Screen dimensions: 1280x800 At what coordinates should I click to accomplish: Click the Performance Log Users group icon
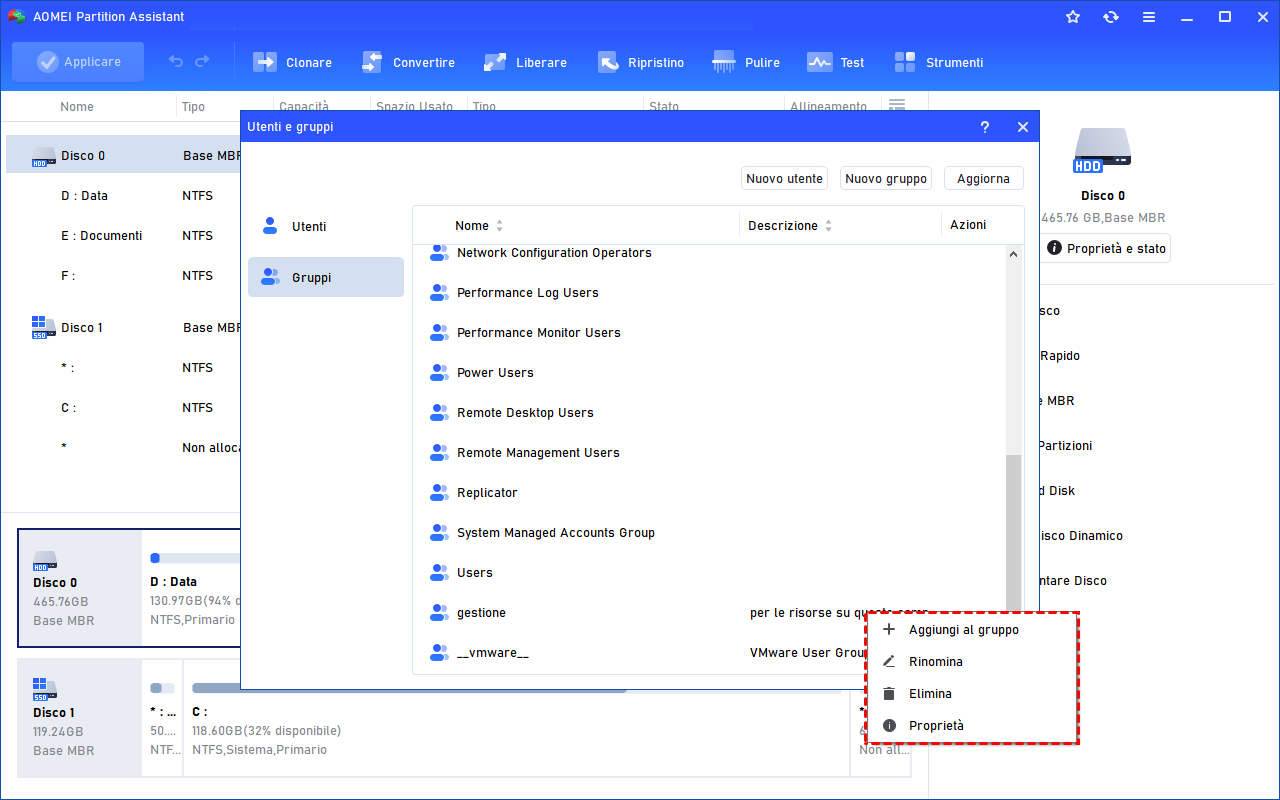point(439,293)
